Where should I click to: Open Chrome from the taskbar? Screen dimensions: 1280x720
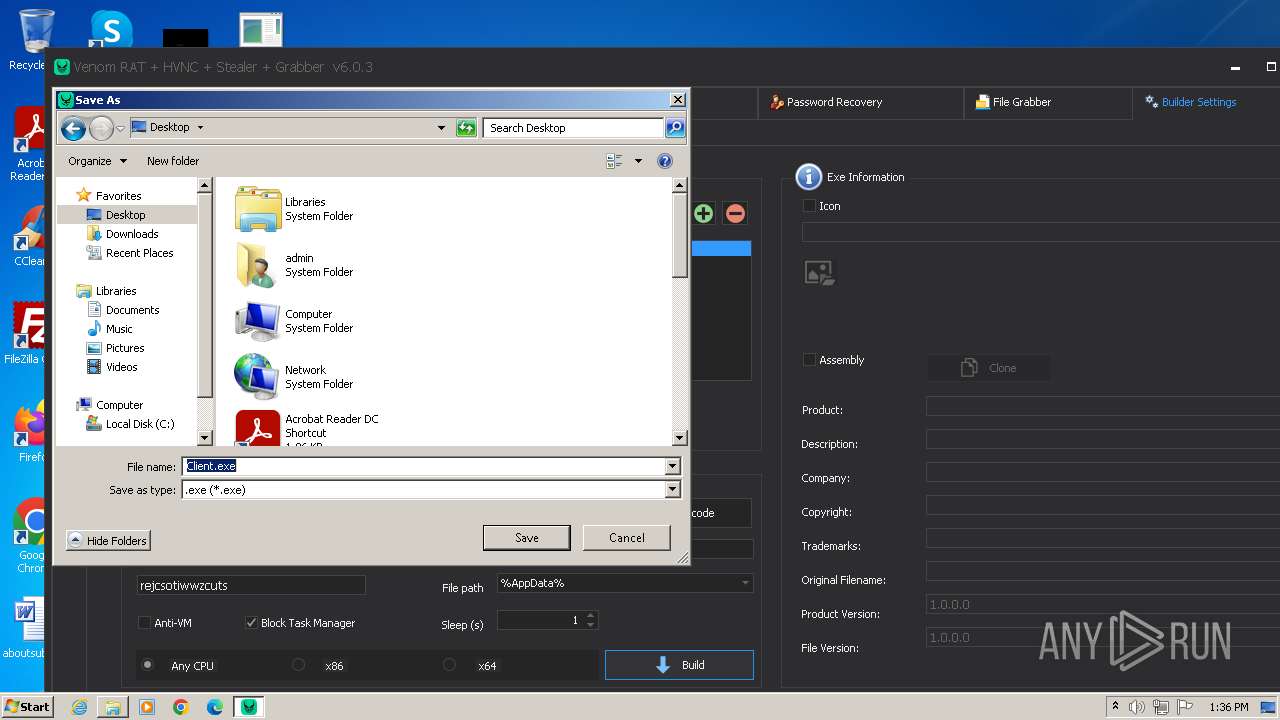181,707
